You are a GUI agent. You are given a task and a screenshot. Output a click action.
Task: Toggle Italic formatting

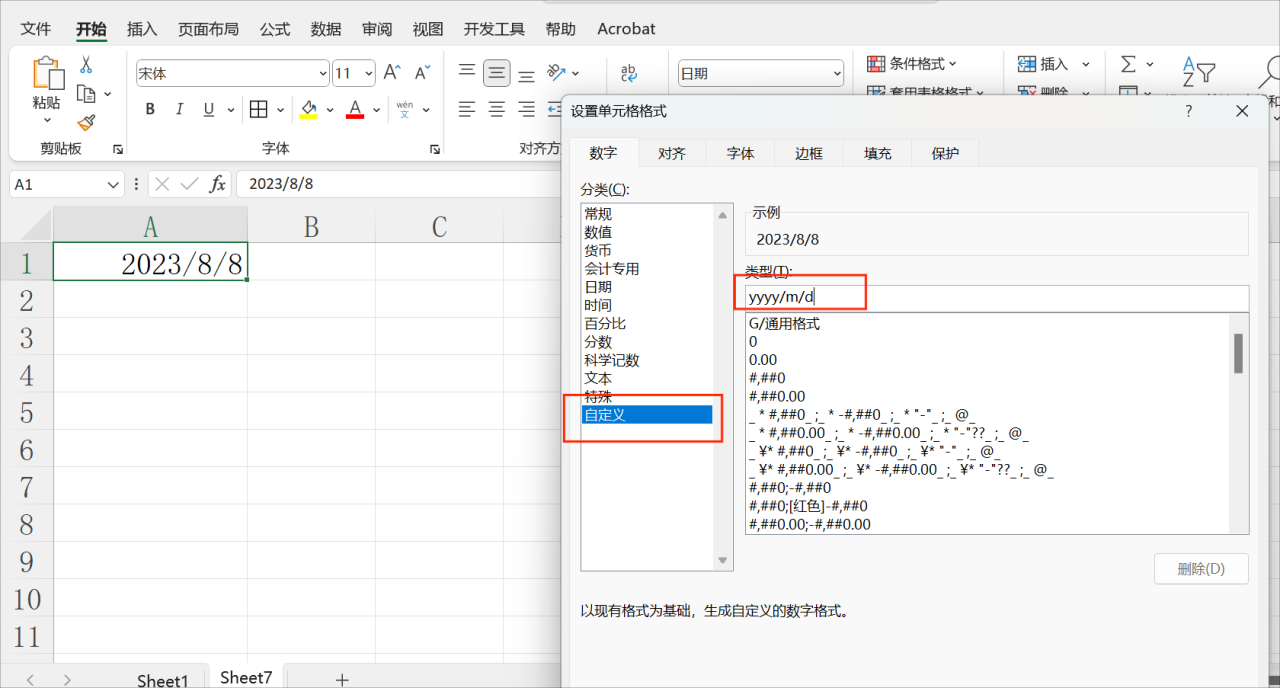tap(180, 109)
